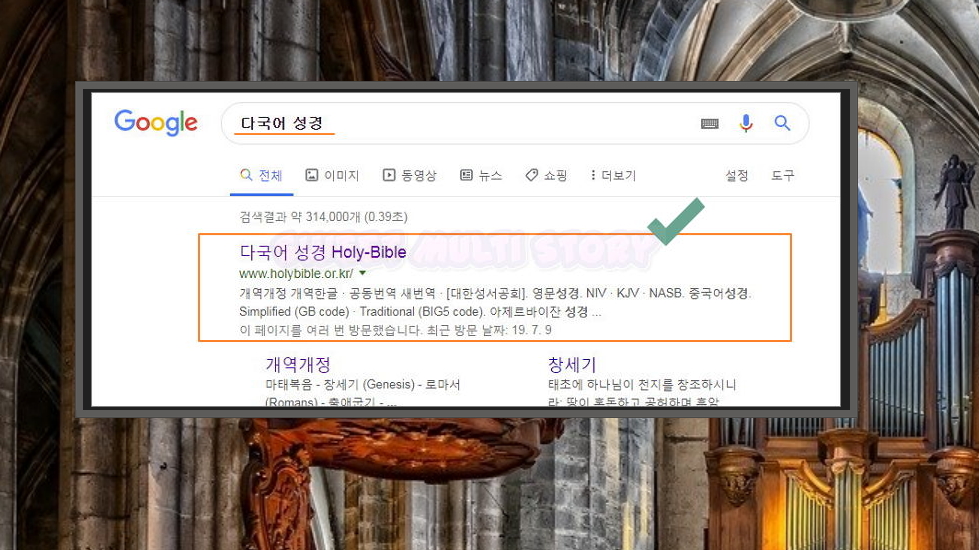Expand the green arrow next to www.holybible.or.kr
Viewport: 979px width, 550px height.
363,273
